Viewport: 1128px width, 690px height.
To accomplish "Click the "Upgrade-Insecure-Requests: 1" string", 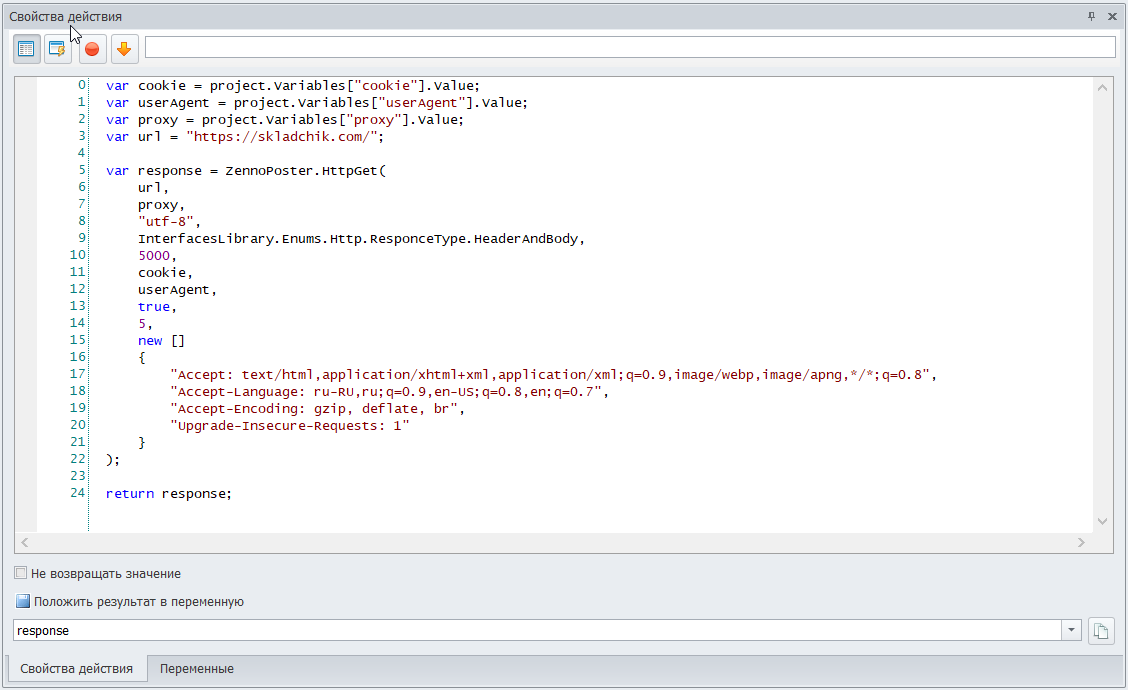I will point(290,426).
